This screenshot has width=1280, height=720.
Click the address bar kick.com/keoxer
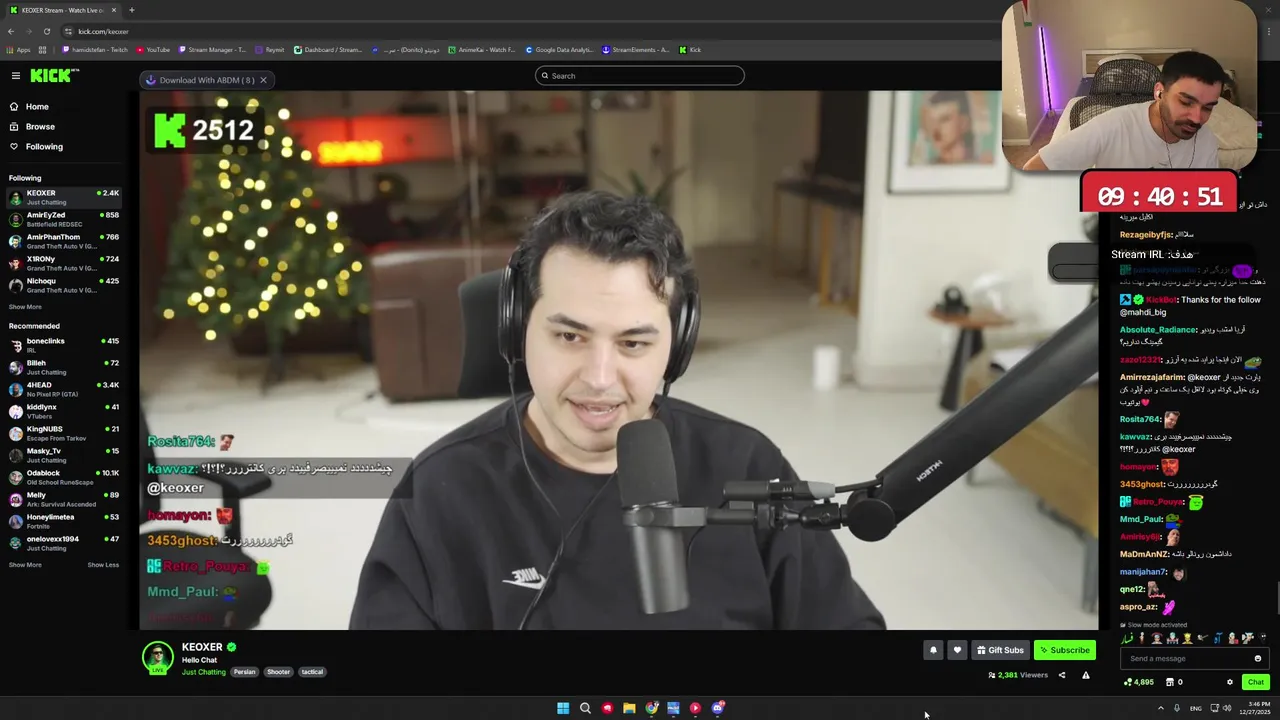pyautogui.click(x=103, y=31)
